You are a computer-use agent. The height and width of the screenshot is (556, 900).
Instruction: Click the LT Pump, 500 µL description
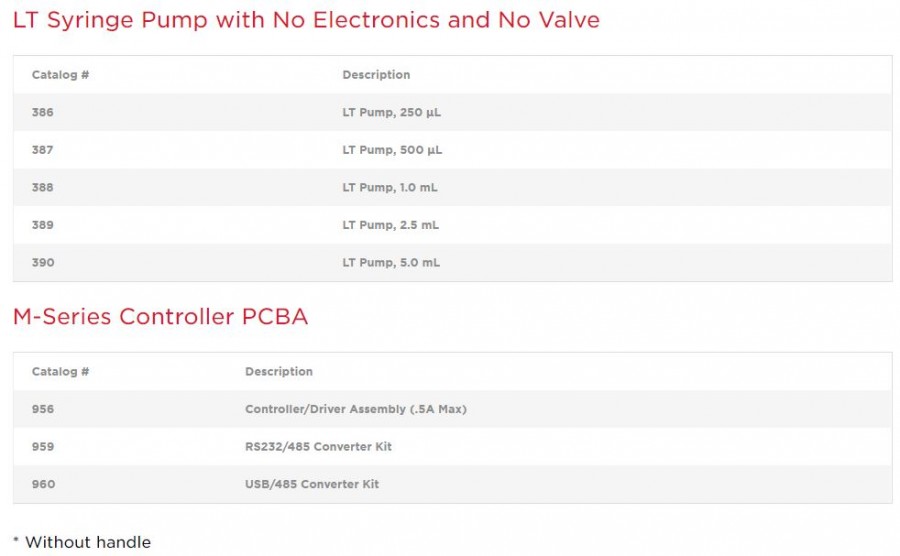tap(391, 150)
